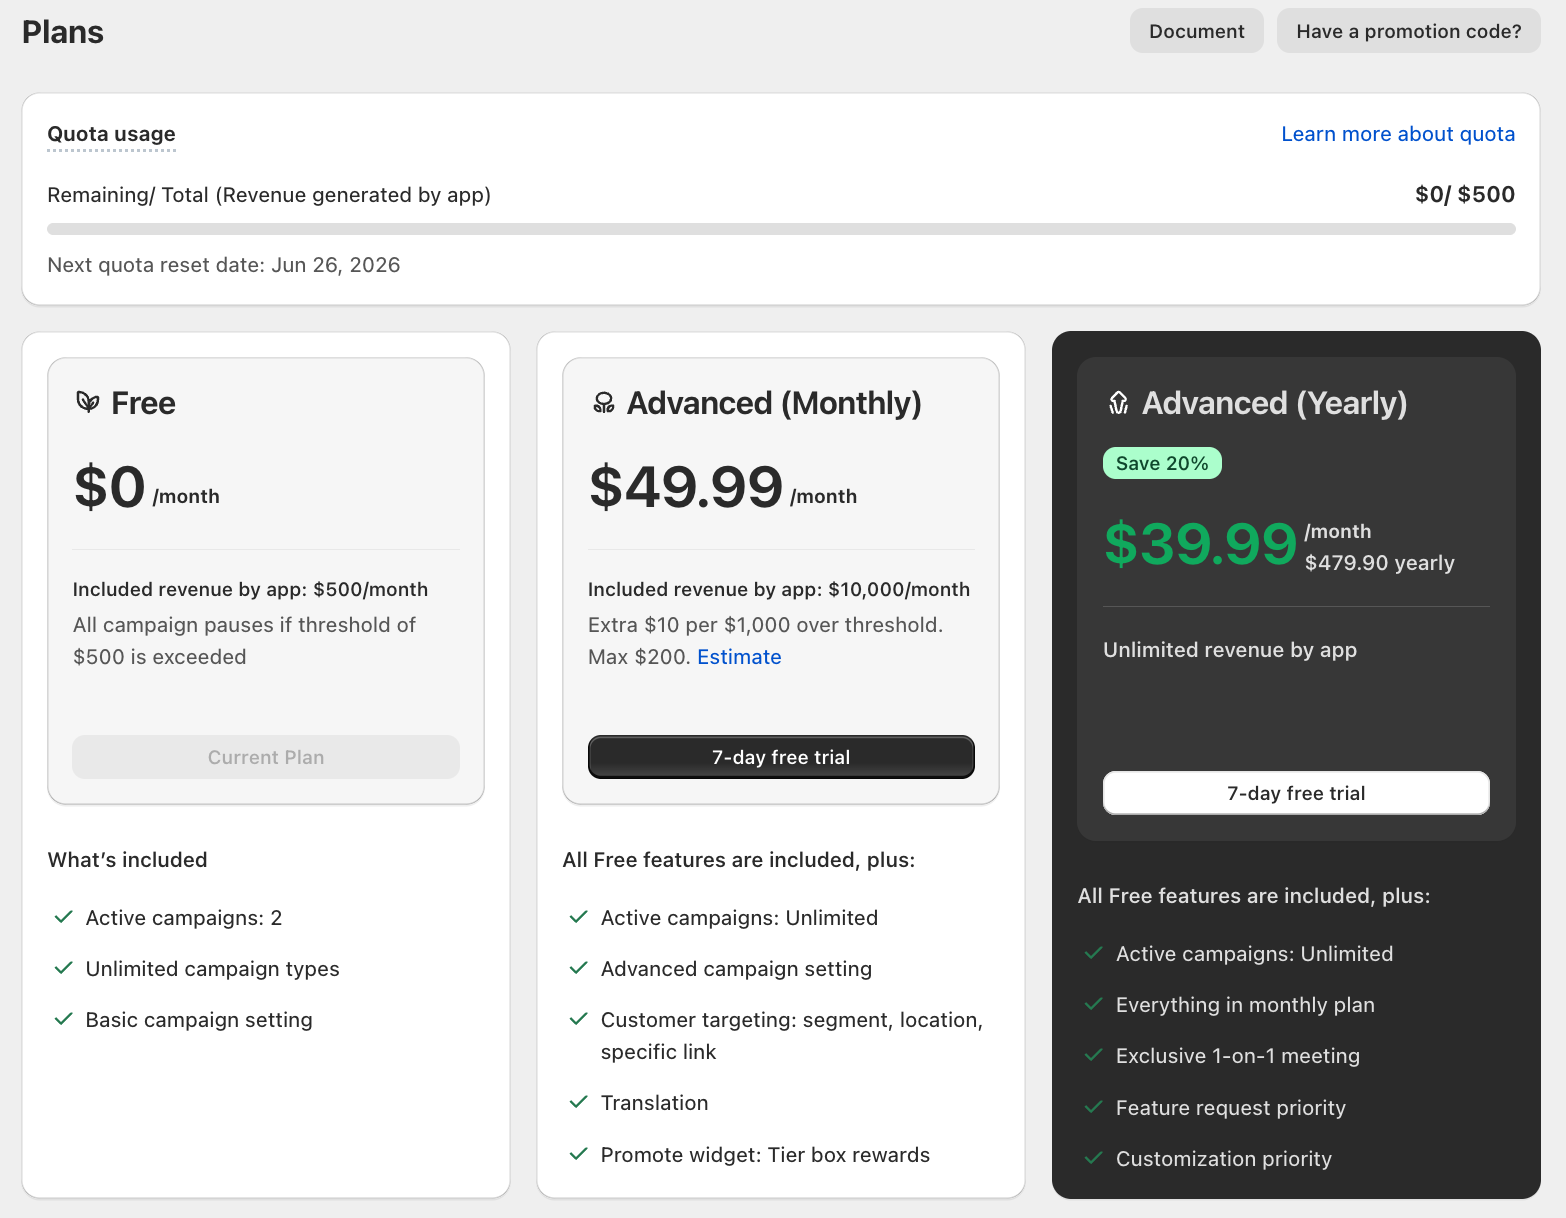This screenshot has width=1566, height=1218.
Task: Click Have a promotion code? button
Action: pos(1409,31)
